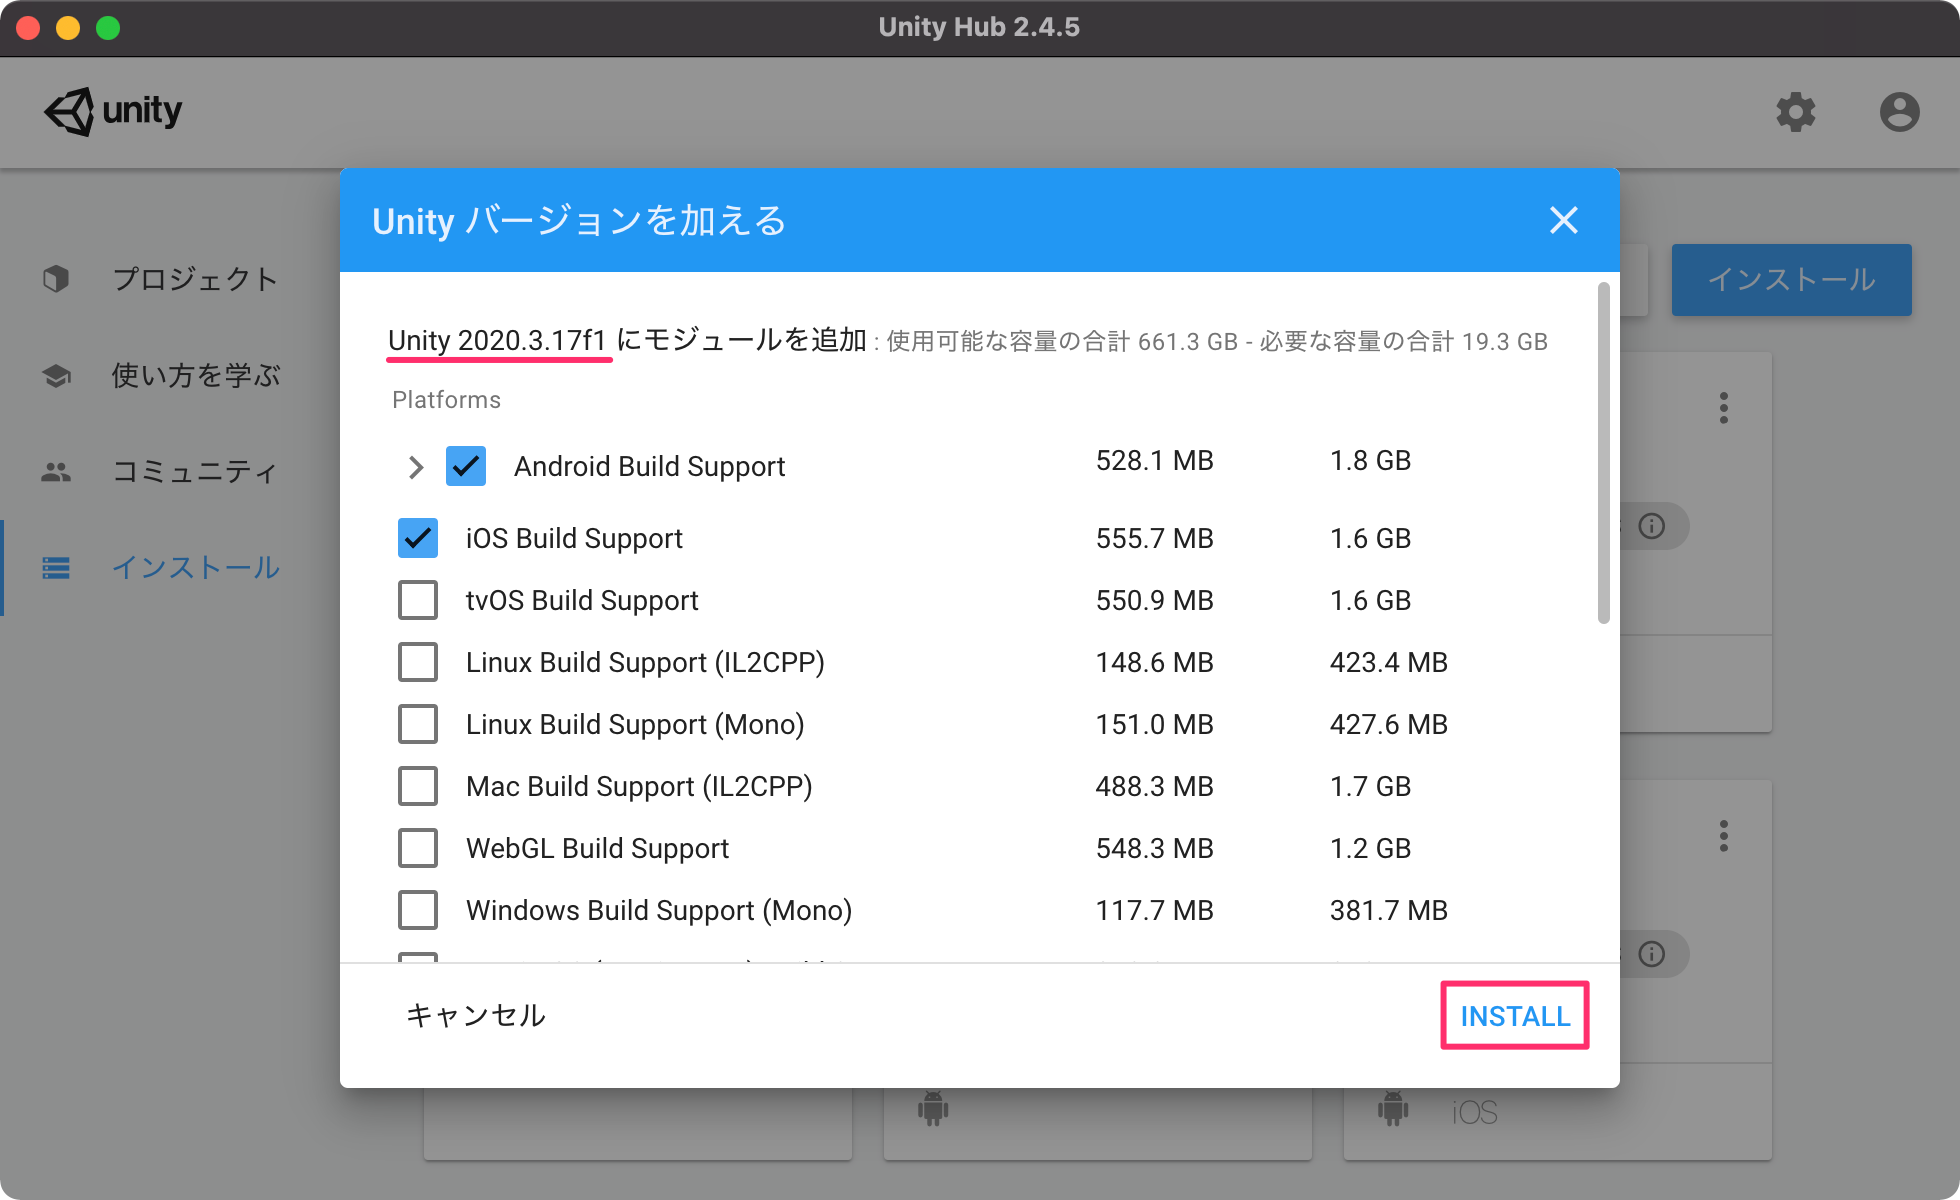The height and width of the screenshot is (1200, 1960).
Task: Click the プロジェクト cube icon
Action: click(x=56, y=279)
